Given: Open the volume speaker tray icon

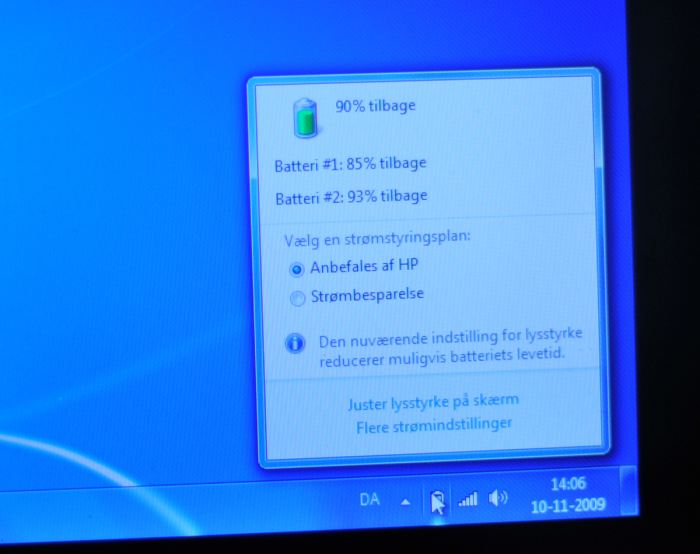Looking at the screenshot, I should (498, 497).
